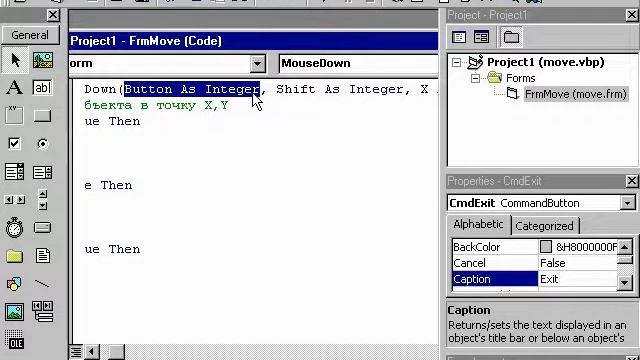Click View Code icon in Project panel
This screenshot has height=360, width=640.
(459, 37)
